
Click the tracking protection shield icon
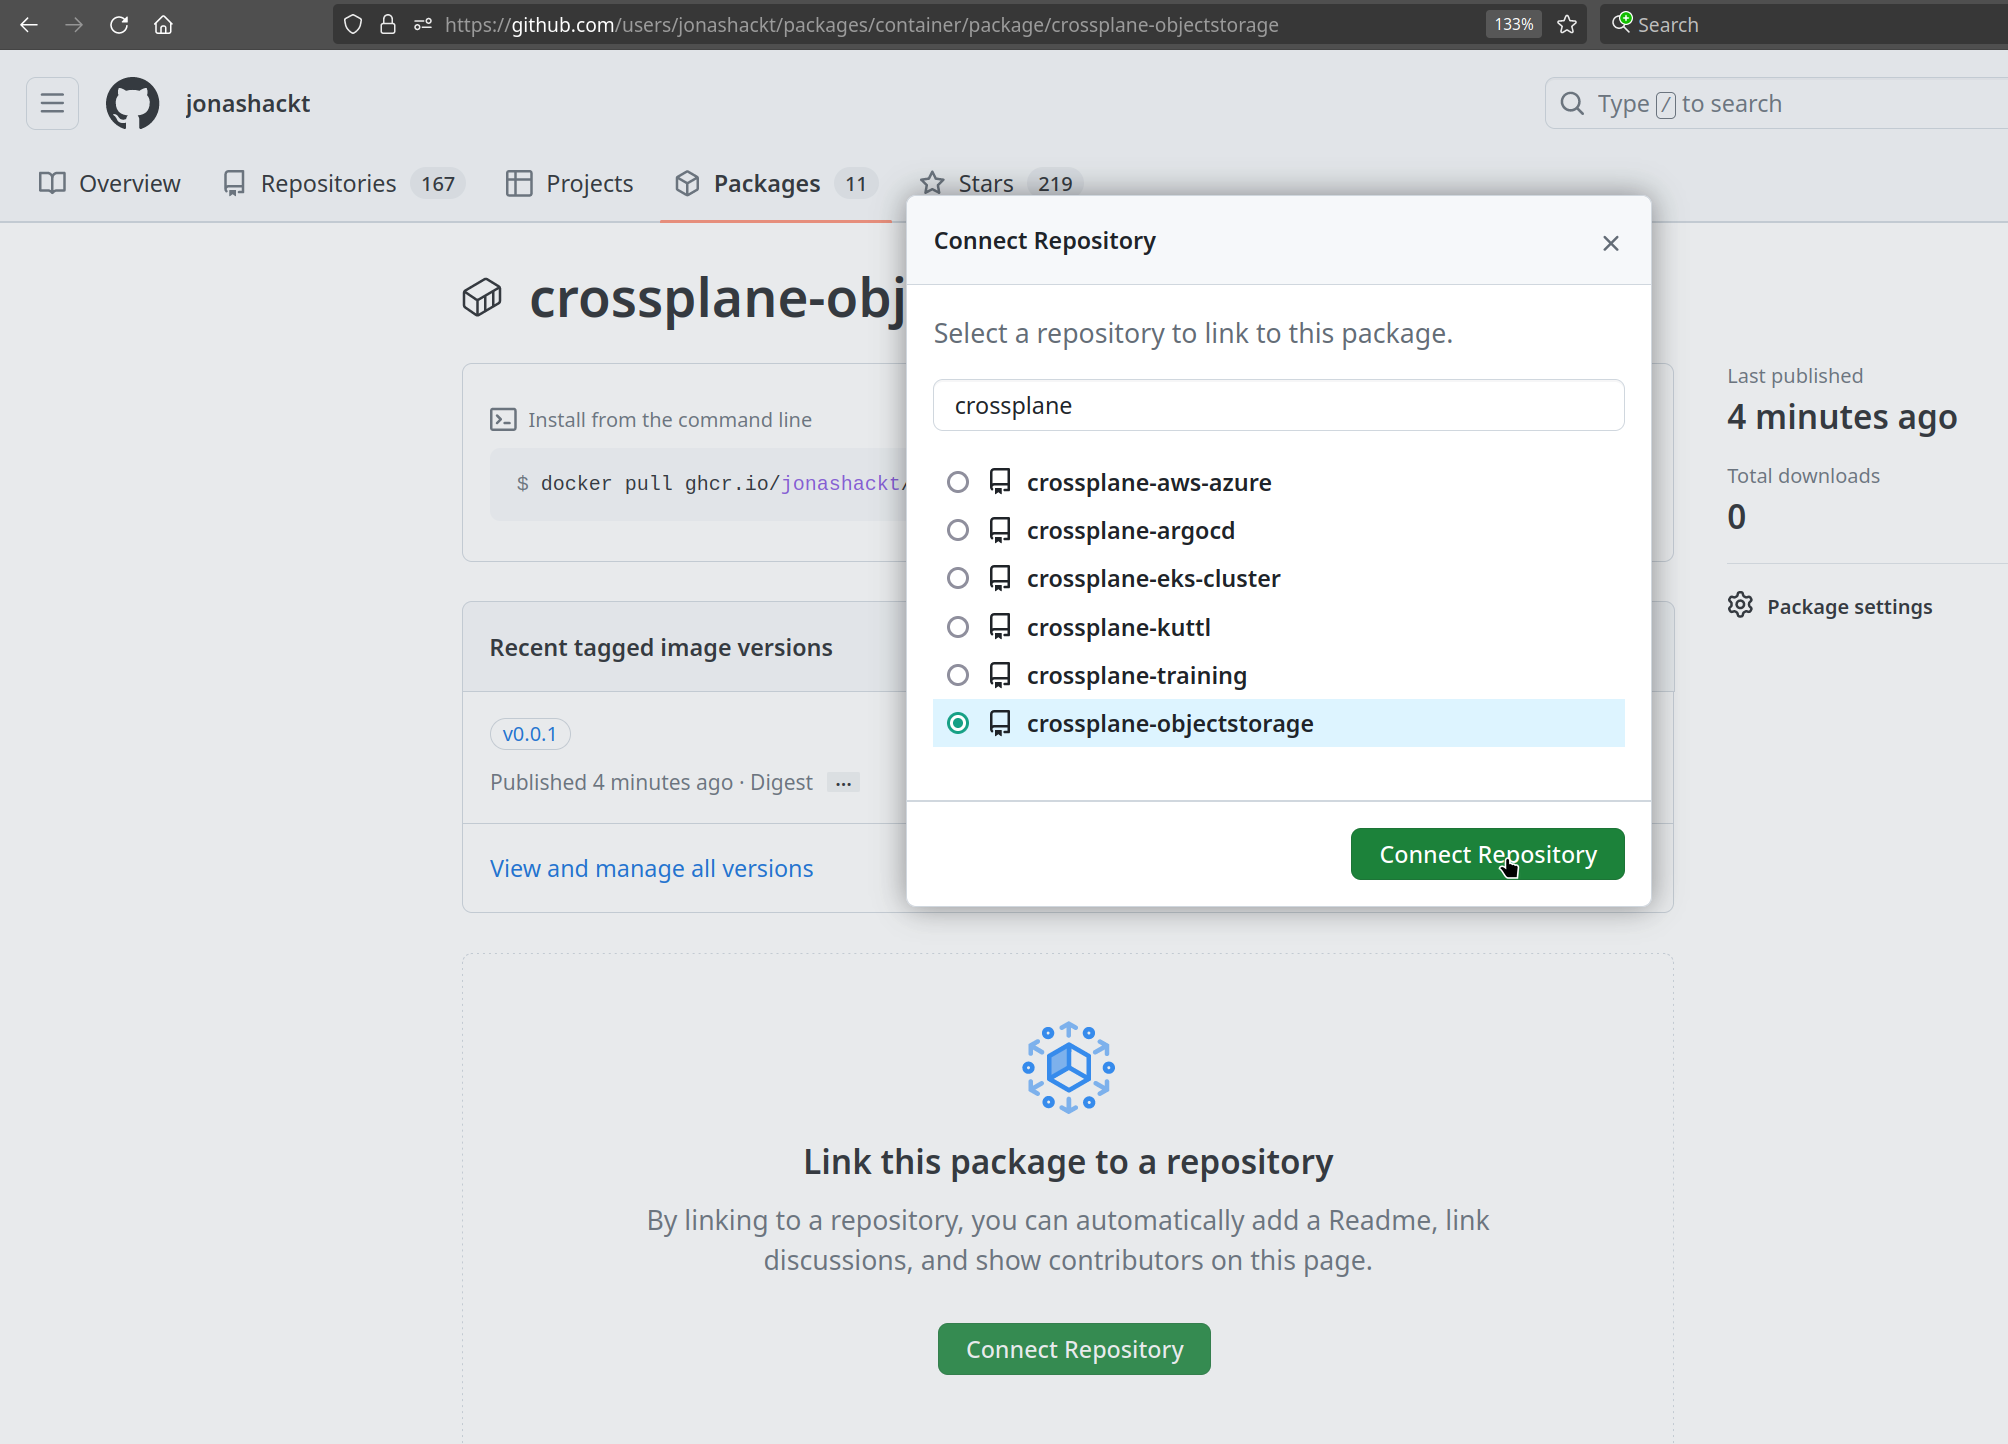pos(353,25)
